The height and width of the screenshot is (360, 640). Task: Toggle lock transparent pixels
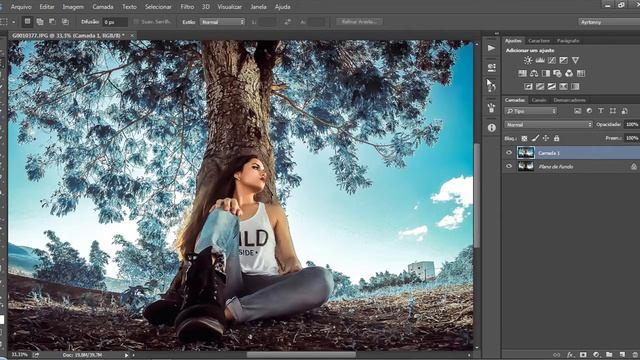524,138
